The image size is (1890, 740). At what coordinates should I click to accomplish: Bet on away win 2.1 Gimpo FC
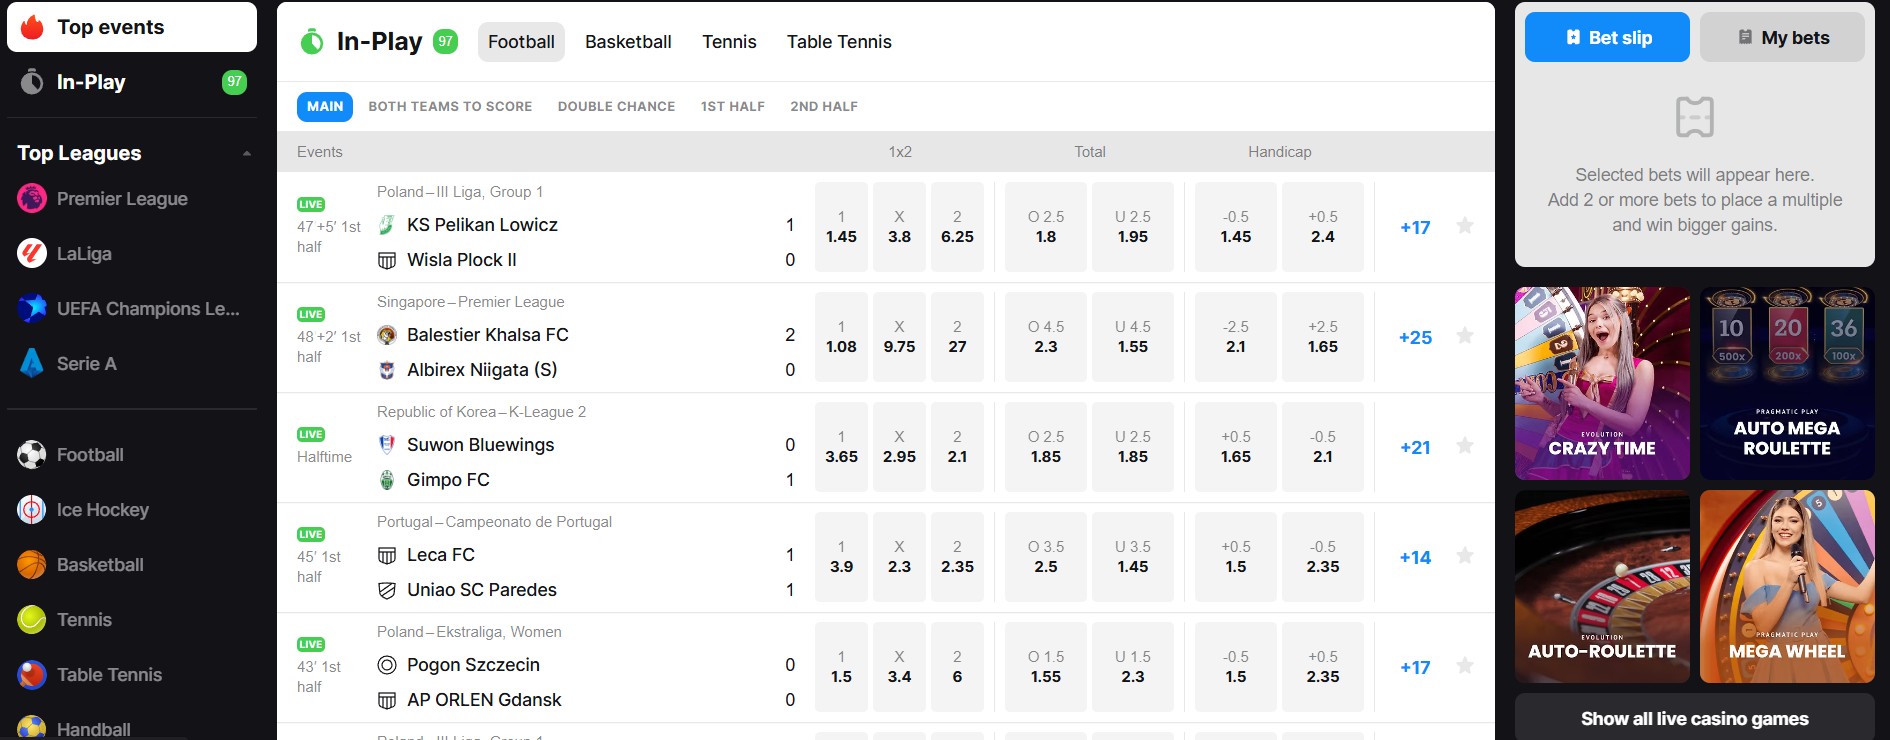957,447
